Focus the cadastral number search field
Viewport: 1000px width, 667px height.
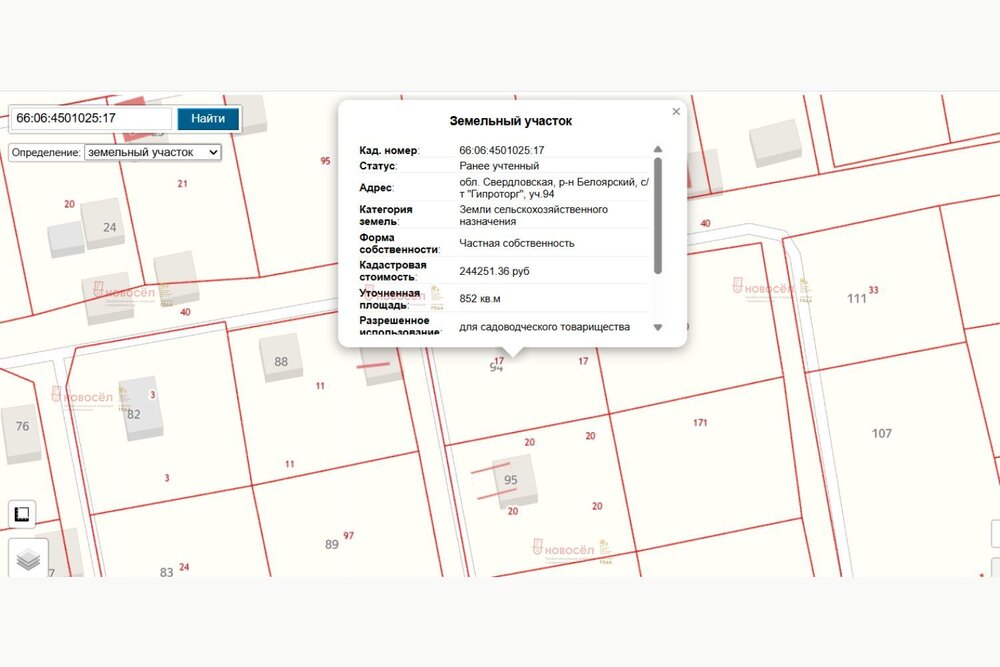point(91,118)
